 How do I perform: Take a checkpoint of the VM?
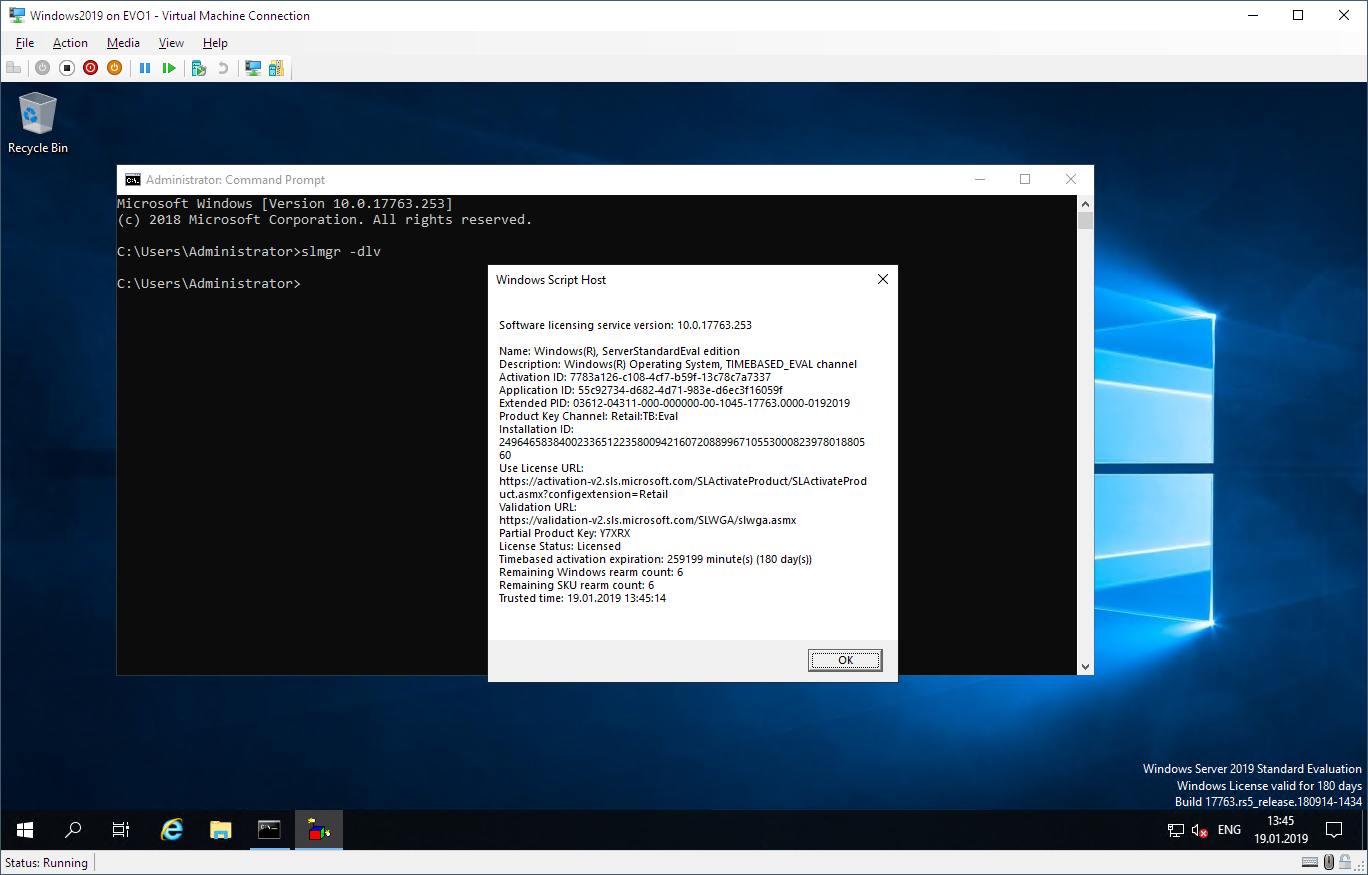[x=198, y=67]
